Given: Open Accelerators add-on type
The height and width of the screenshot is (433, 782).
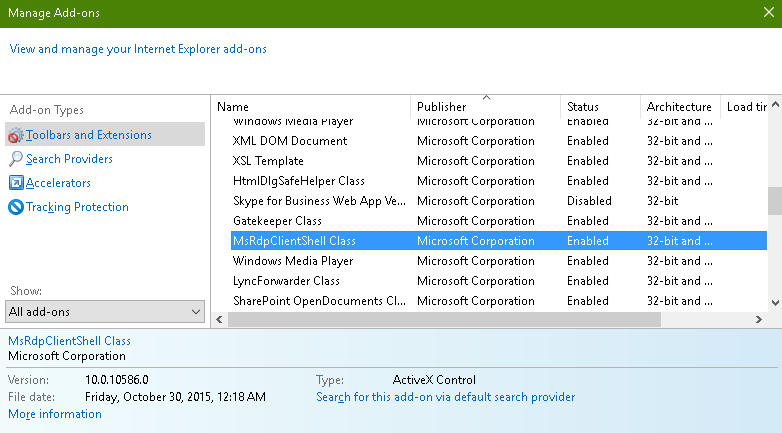Looking at the screenshot, I should 58,183.
